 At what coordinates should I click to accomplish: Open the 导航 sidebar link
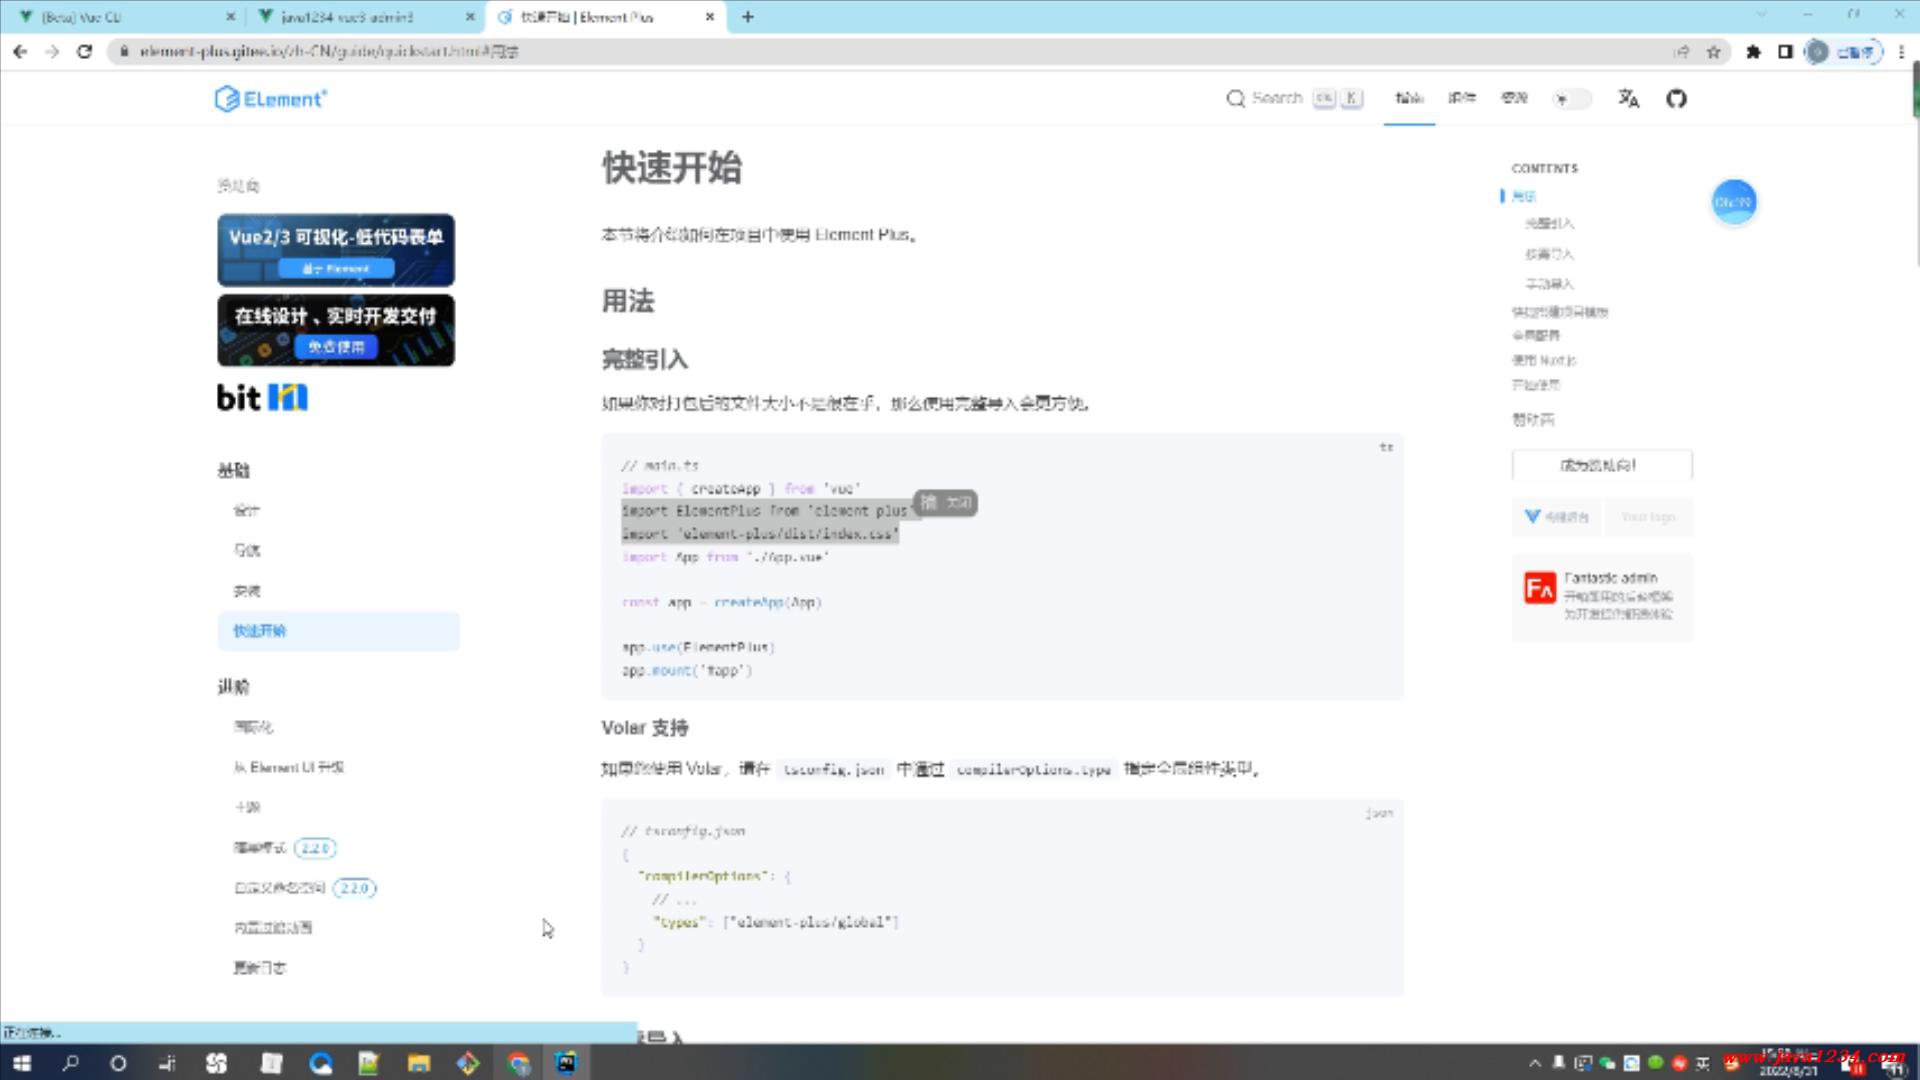click(x=246, y=550)
